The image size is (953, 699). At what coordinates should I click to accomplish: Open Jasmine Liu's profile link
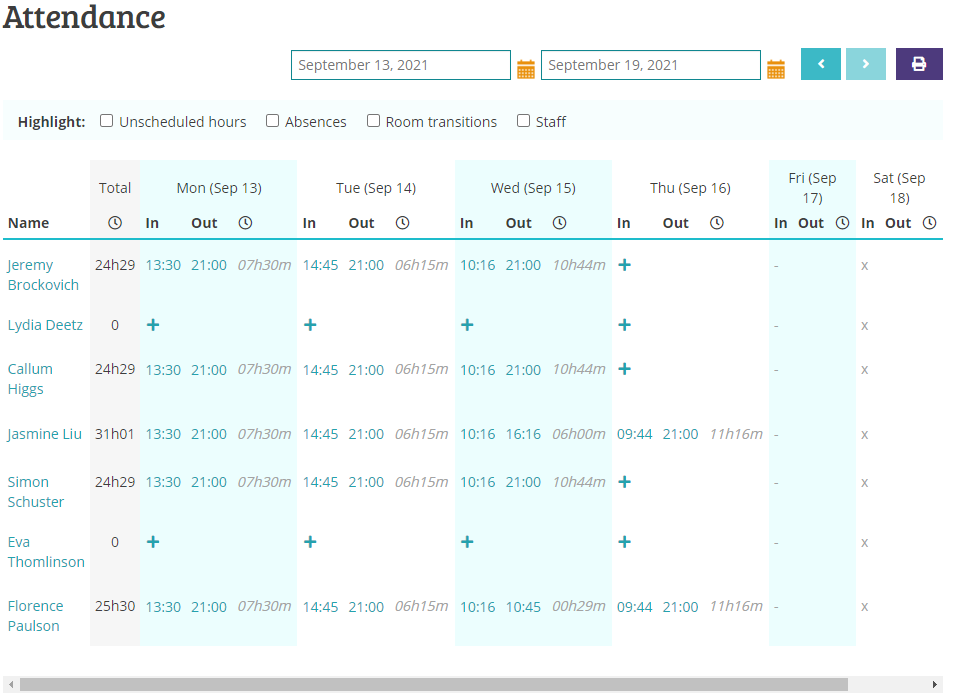[45, 434]
